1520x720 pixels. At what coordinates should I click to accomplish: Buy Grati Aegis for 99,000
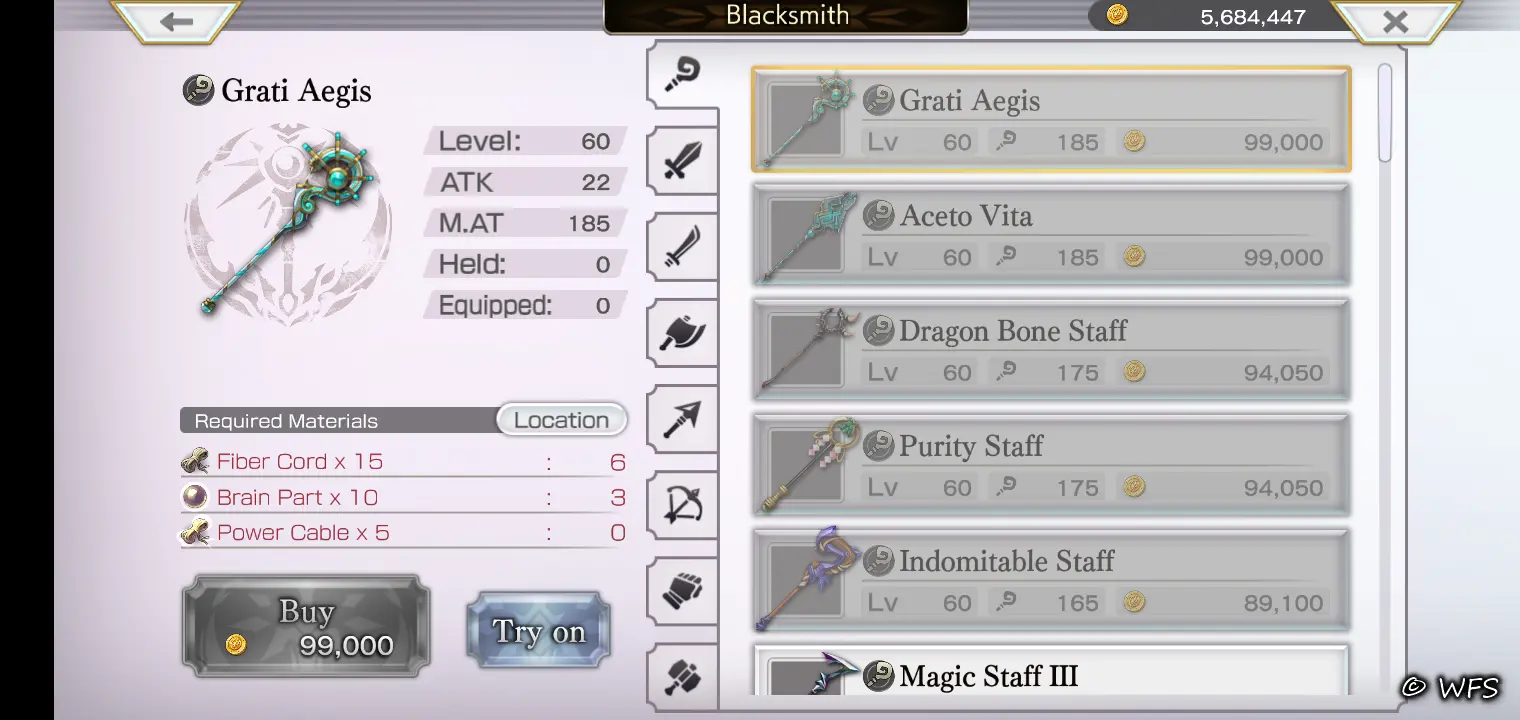click(306, 627)
